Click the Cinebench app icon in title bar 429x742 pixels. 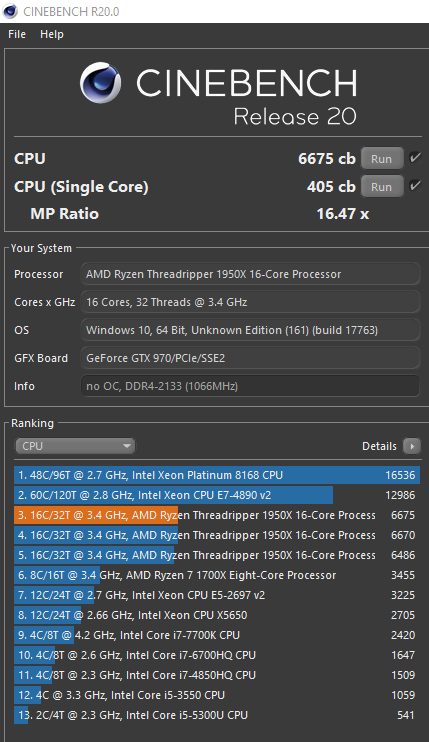point(9,11)
